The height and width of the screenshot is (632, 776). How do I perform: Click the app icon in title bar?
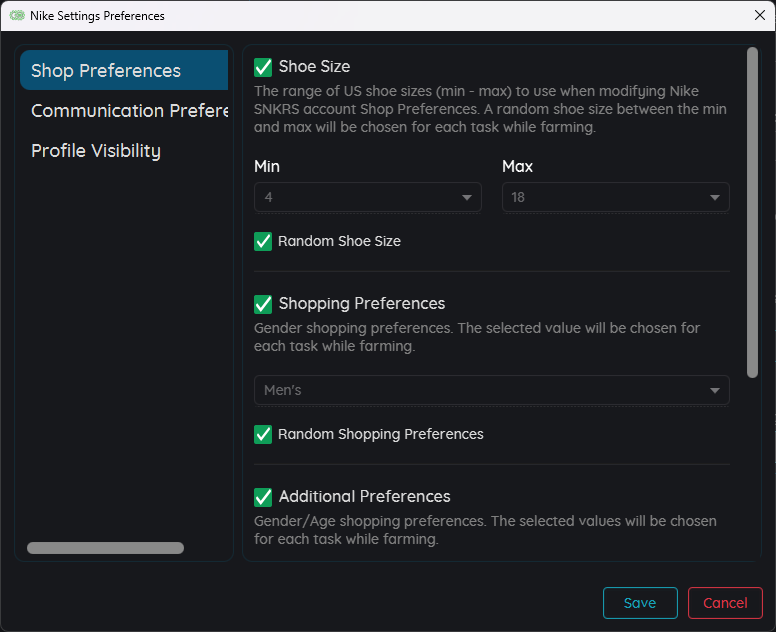tap(16, 16)
